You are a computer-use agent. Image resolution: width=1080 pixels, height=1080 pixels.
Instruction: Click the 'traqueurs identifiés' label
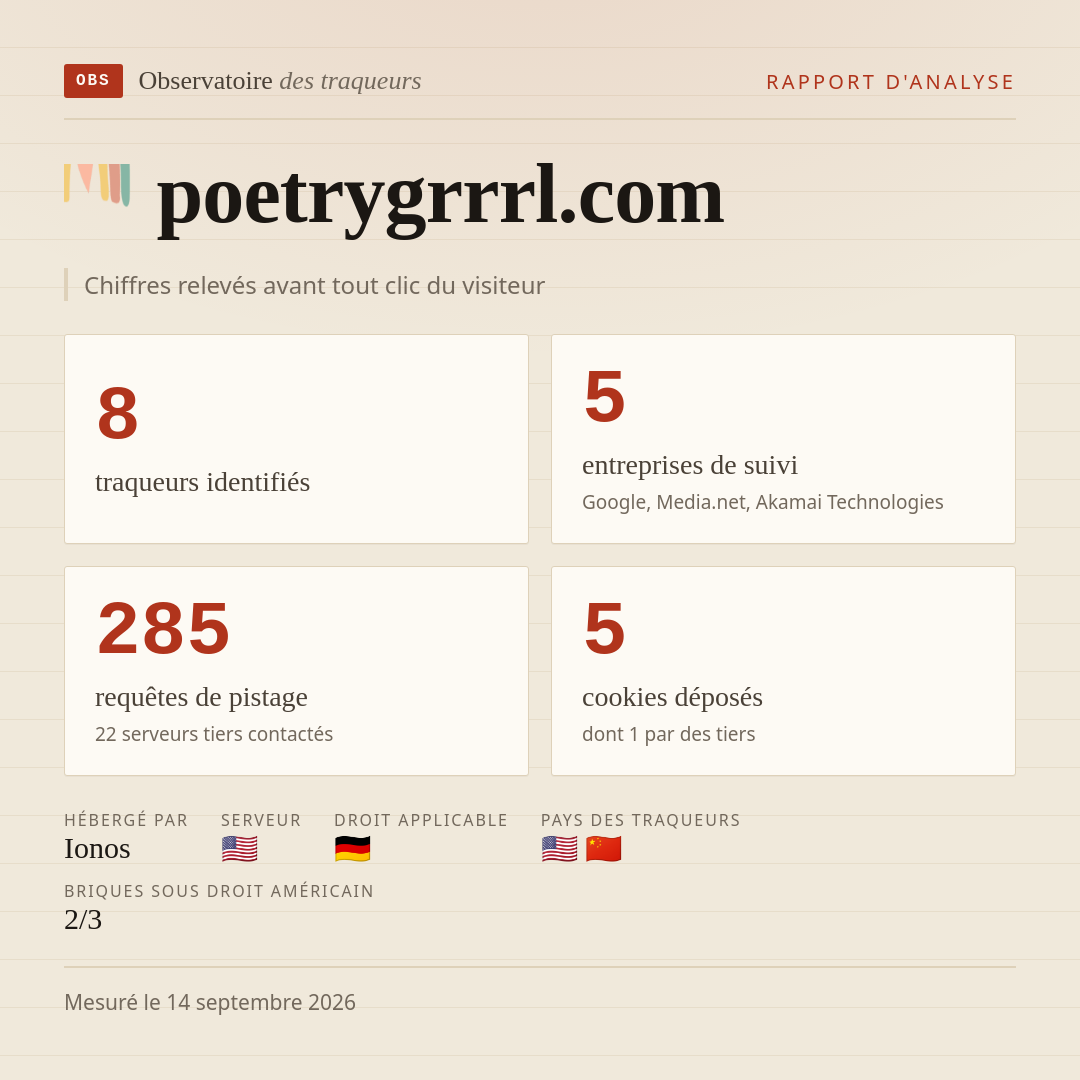tap(202, 482)
